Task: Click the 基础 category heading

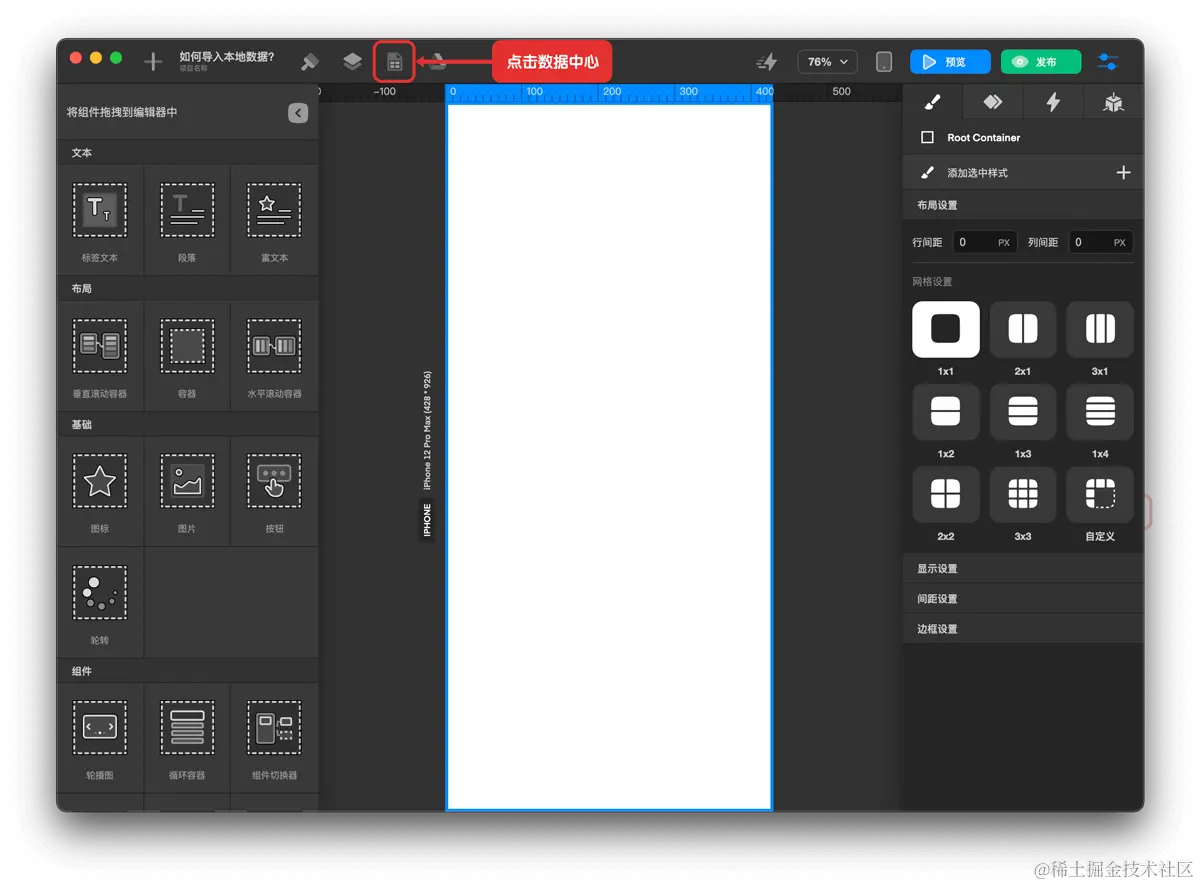Action: click(x=82, y=424)
